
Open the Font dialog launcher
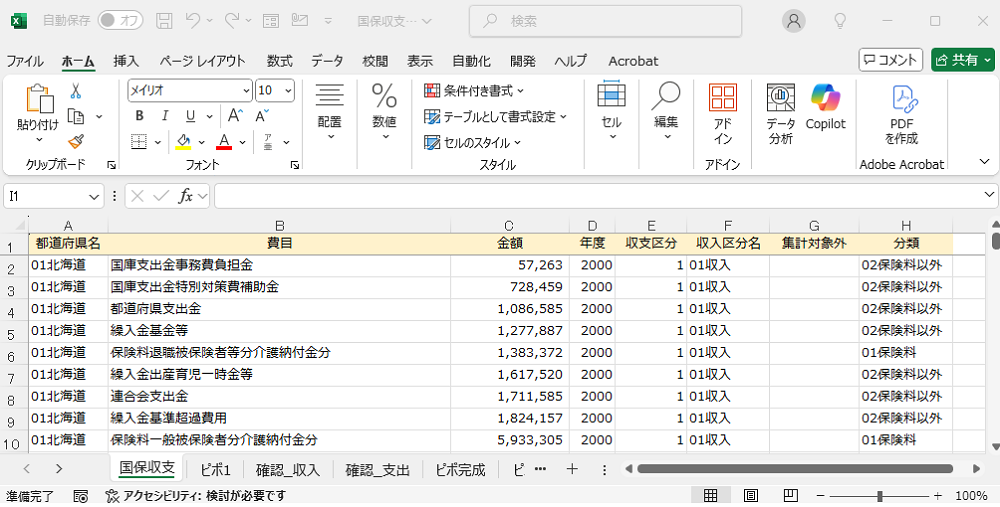295,165
